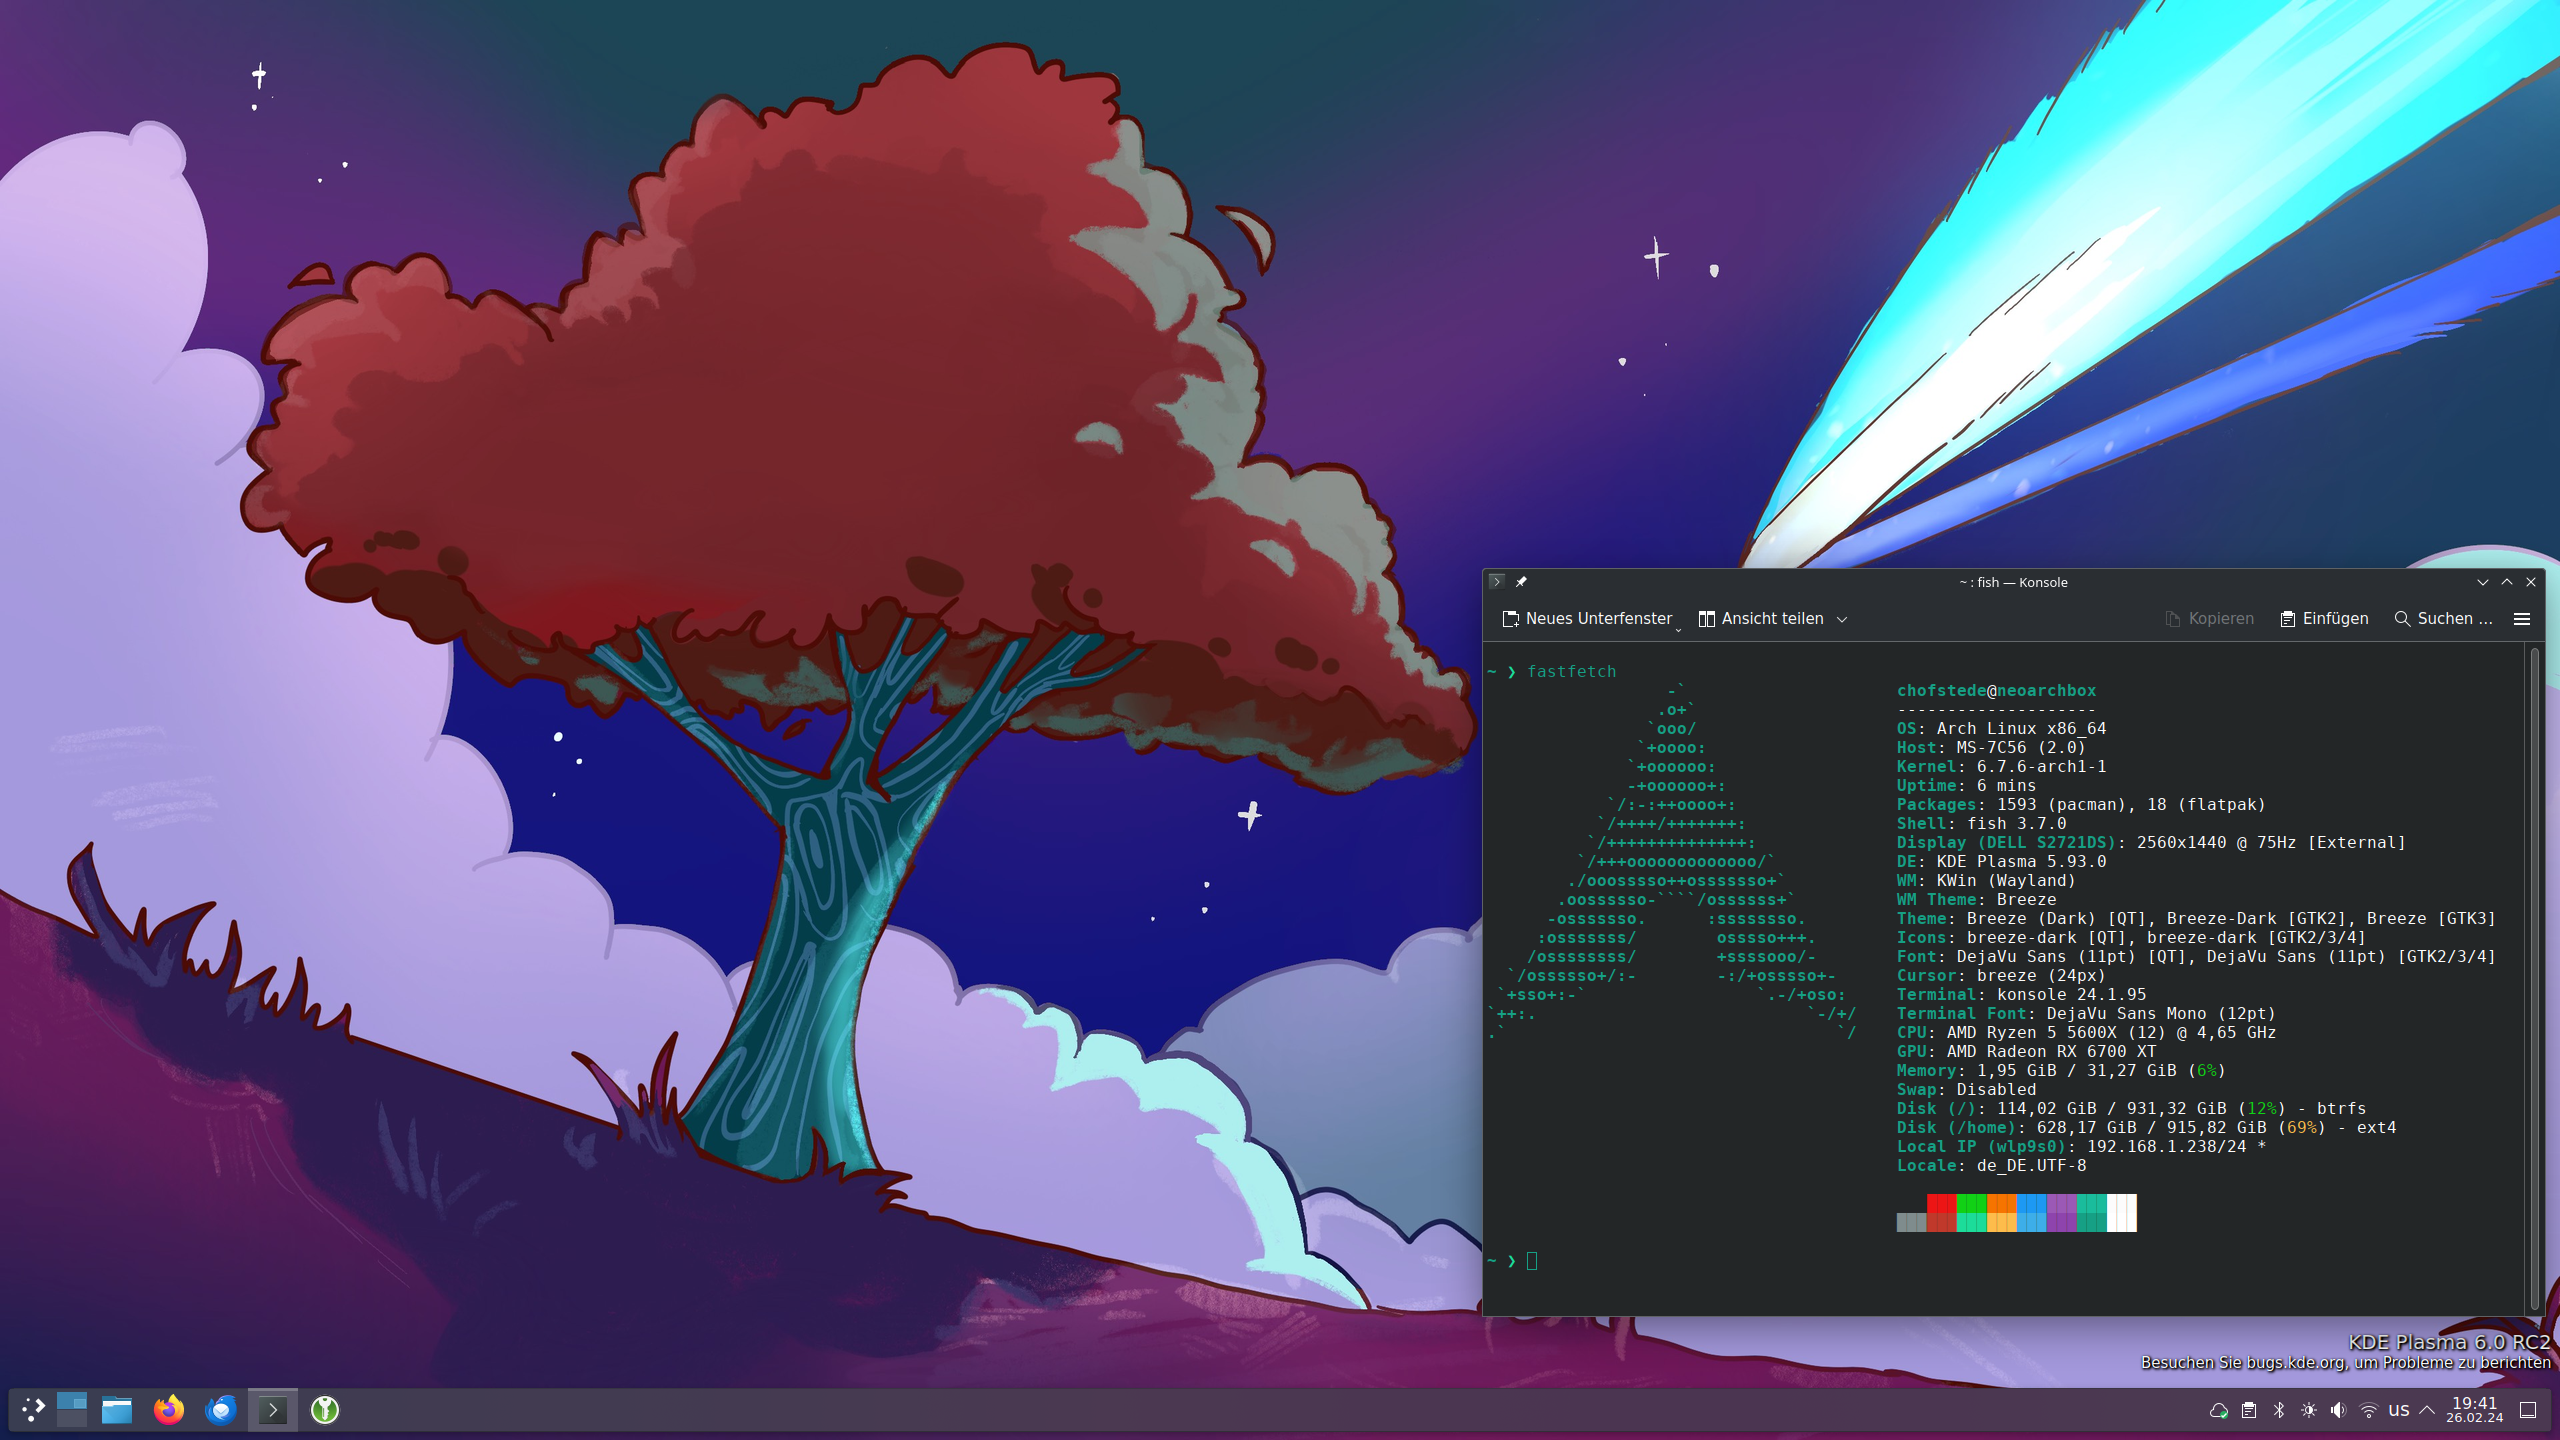The width and height of the screenshot is (2560, 1440).
Task: Open the screen brightness tray icon
Action: 2309,1410
